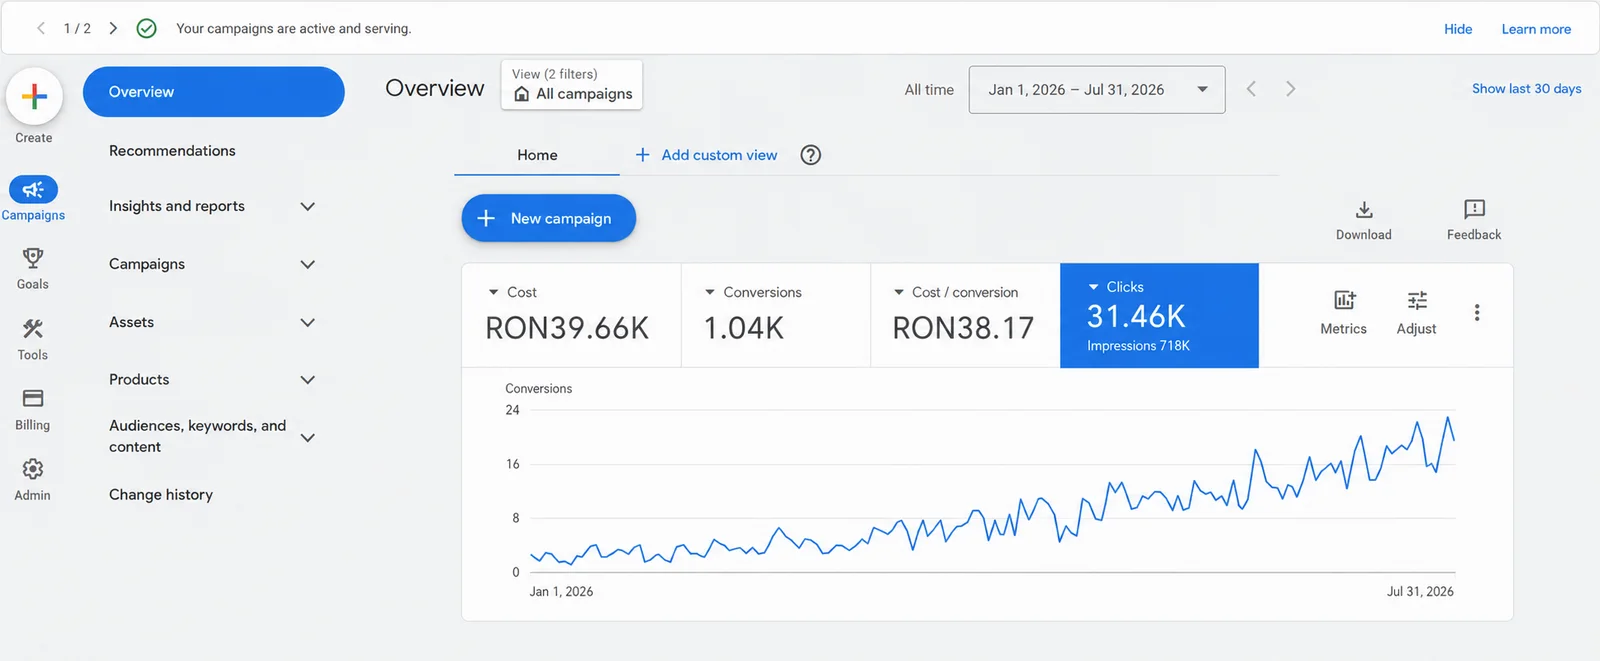Go to next notification arrow

click(113, 28)
